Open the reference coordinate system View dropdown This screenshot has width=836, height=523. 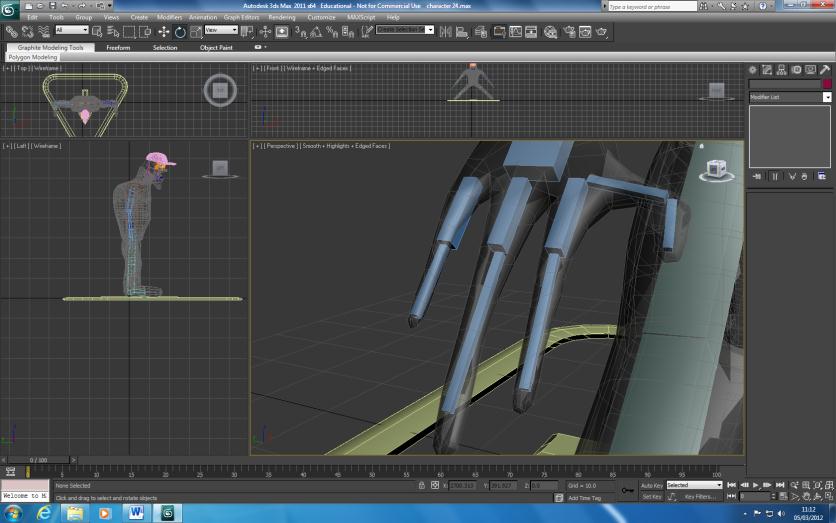point(221,30)
